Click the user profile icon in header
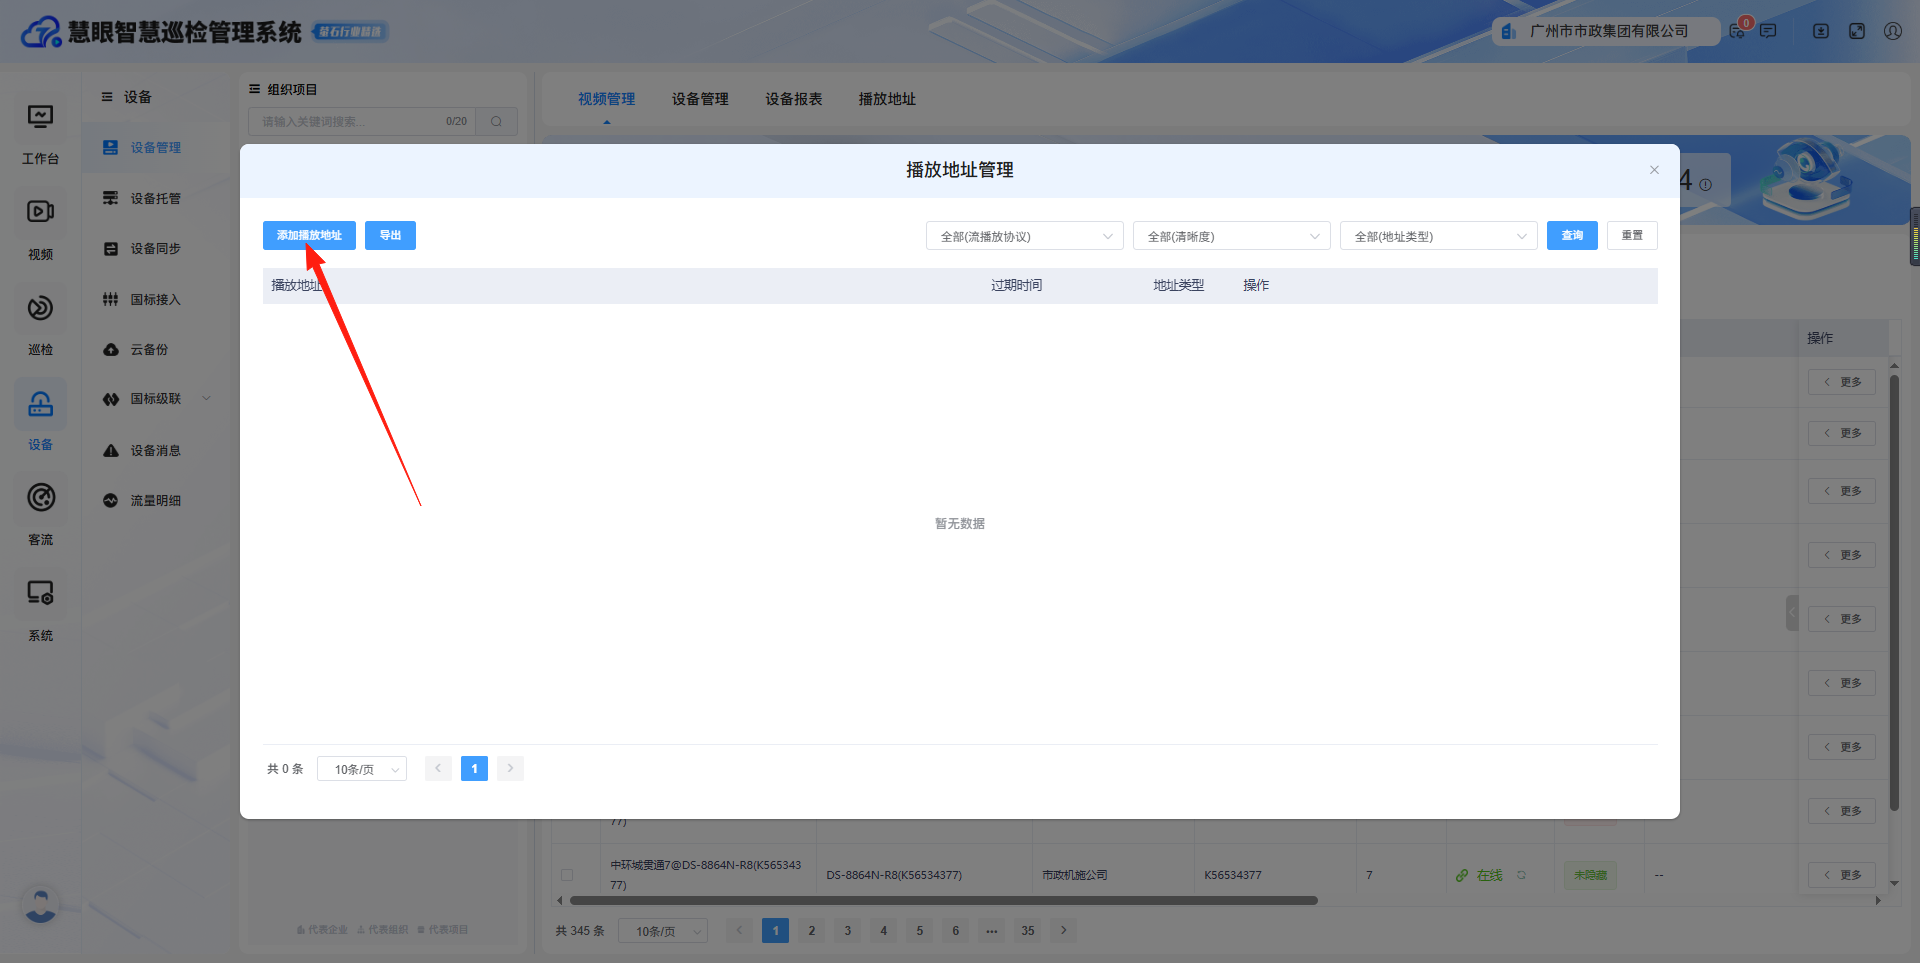 1892,31
